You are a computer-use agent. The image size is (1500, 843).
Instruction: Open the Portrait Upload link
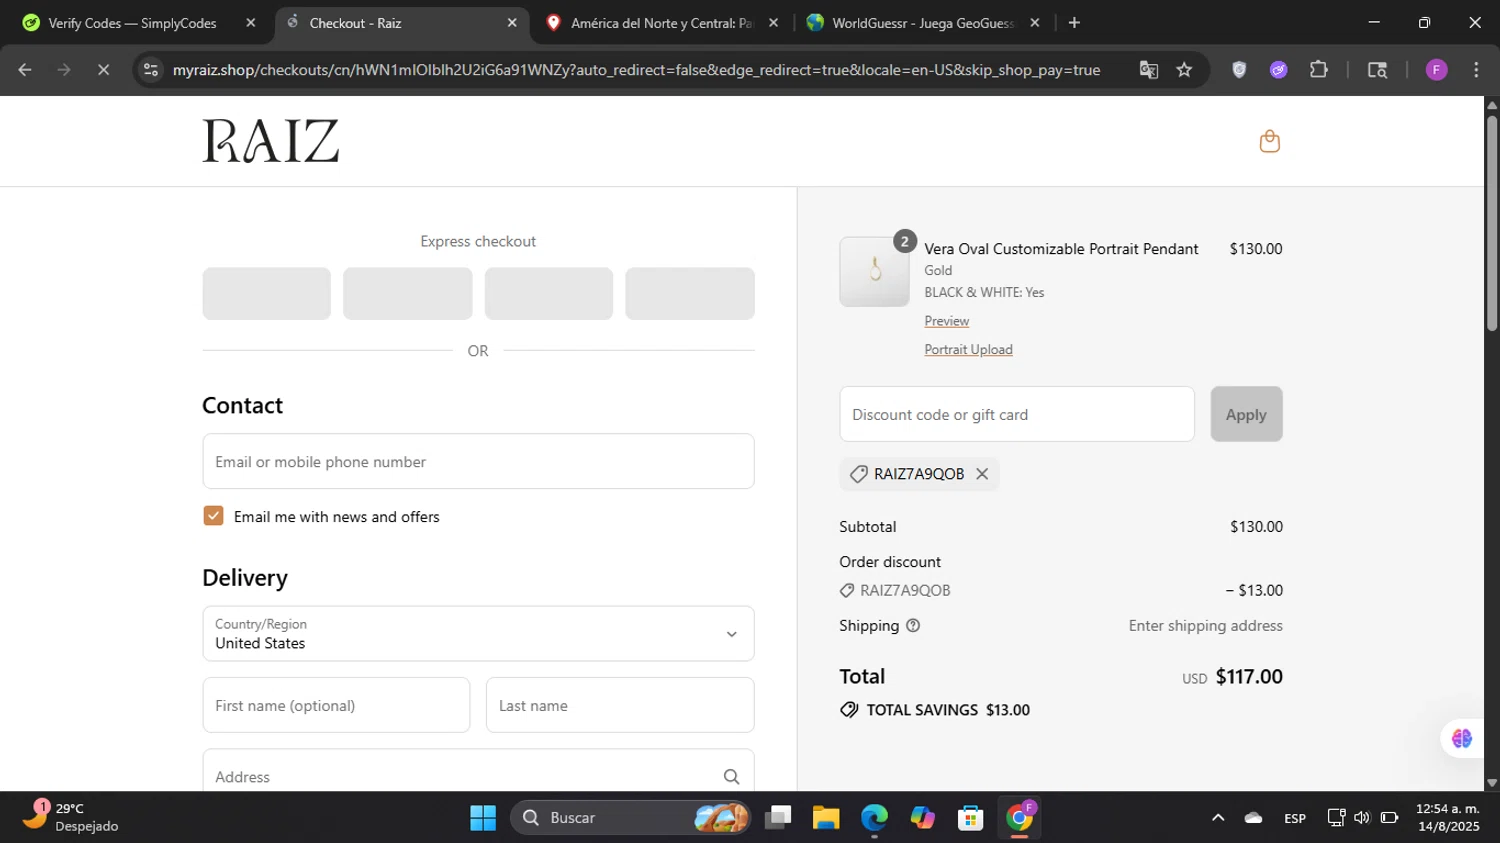coord(968,349)
